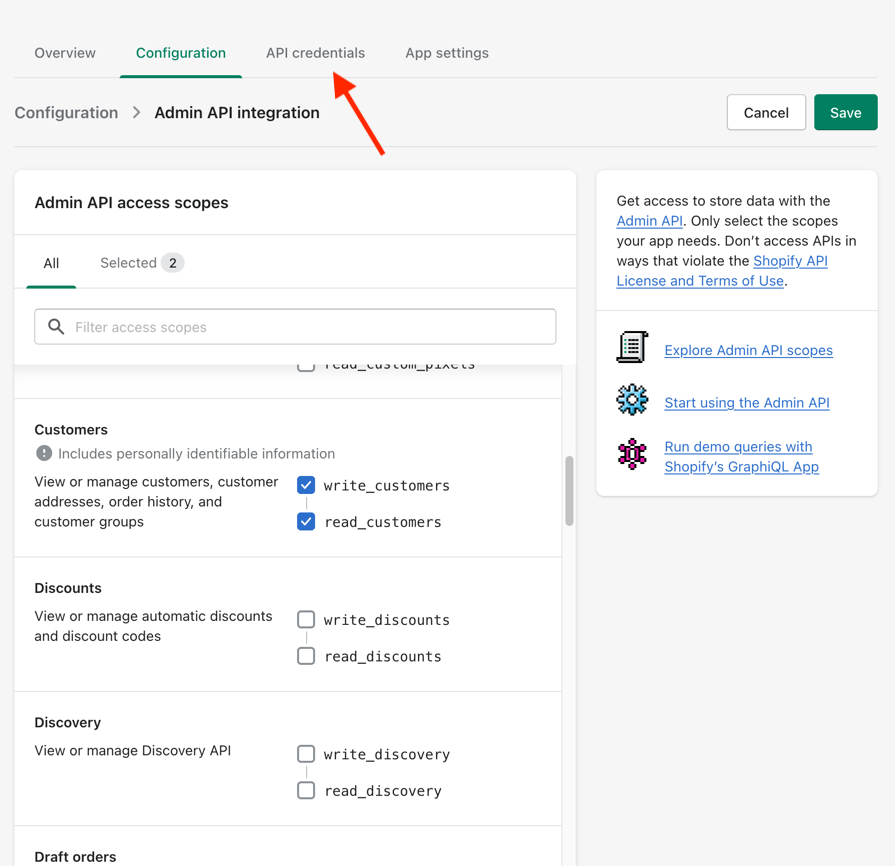The image size is (895, 866).
Task: Save the Admin API configuration
Action: tap(845, 112)
